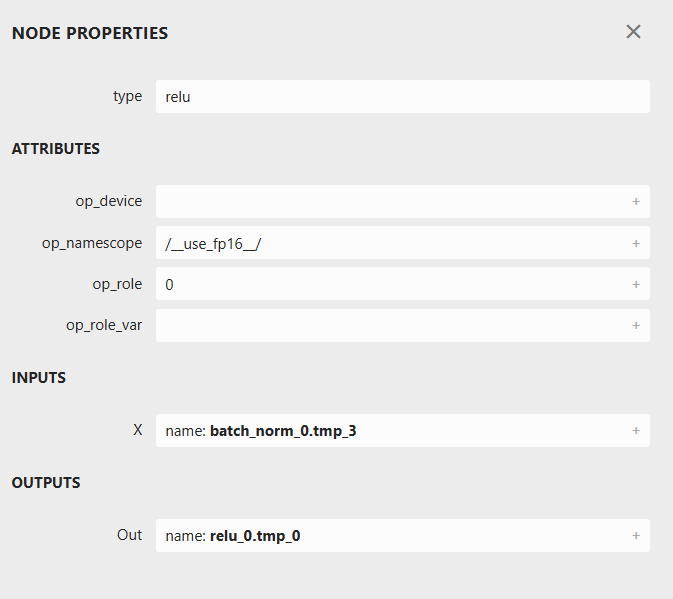Expand input X details plus icon
673x599 pixels.
coord(636,431)
